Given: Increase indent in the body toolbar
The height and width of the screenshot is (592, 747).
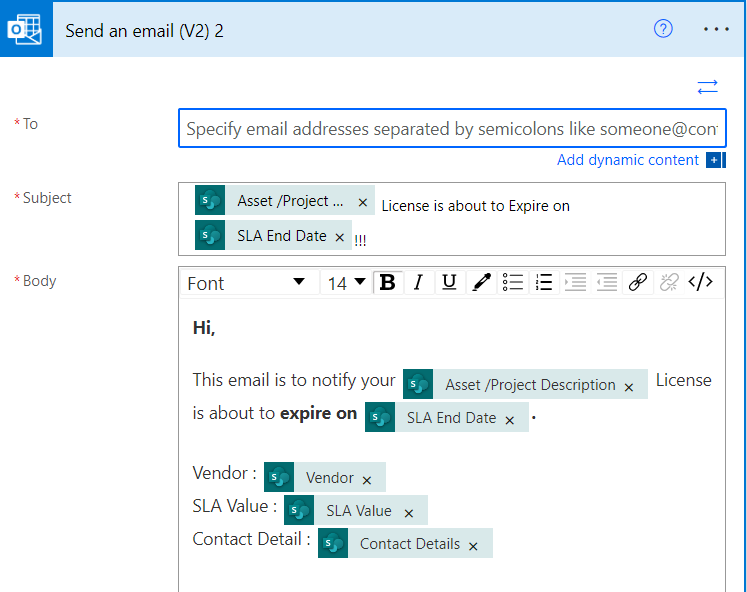Looking at the screenshot, I should coord(574,283).
